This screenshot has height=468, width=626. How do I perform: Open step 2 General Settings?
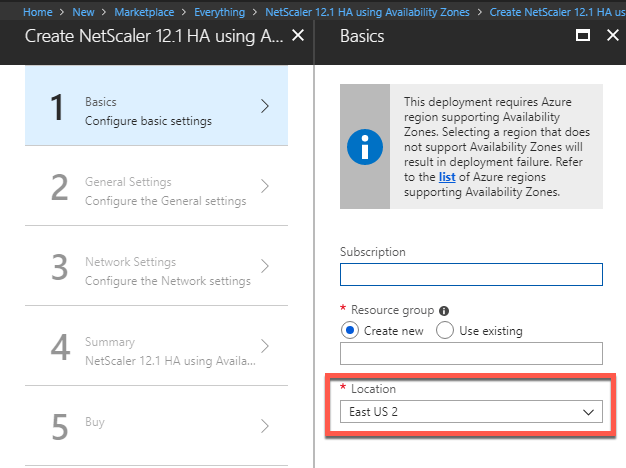click(x=156, y=186)
